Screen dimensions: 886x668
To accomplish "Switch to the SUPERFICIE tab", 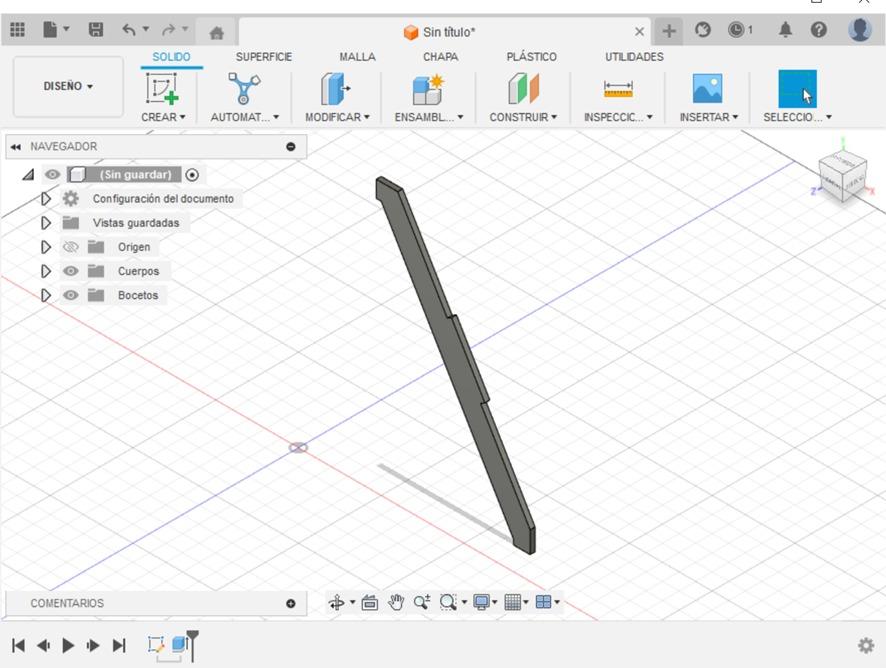I will coord(264,57).
